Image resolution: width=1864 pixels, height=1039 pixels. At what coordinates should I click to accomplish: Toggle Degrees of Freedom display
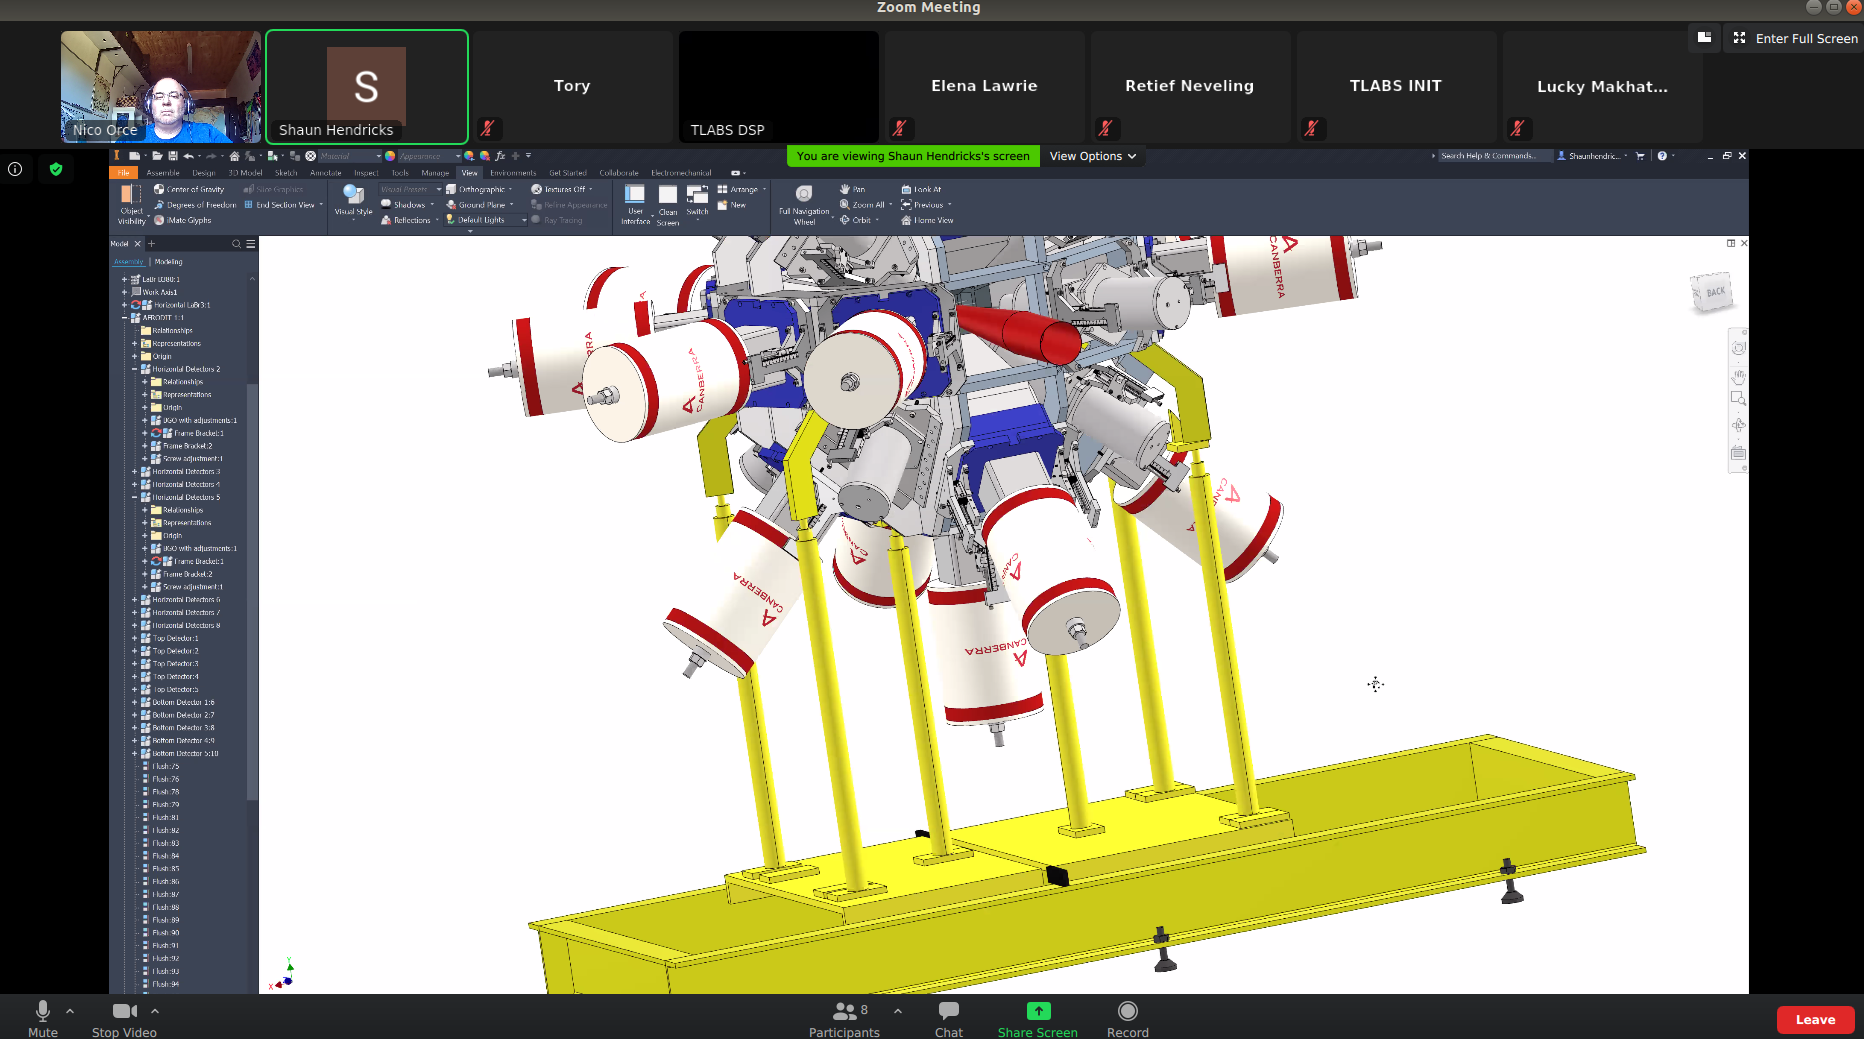pos(195,205)
